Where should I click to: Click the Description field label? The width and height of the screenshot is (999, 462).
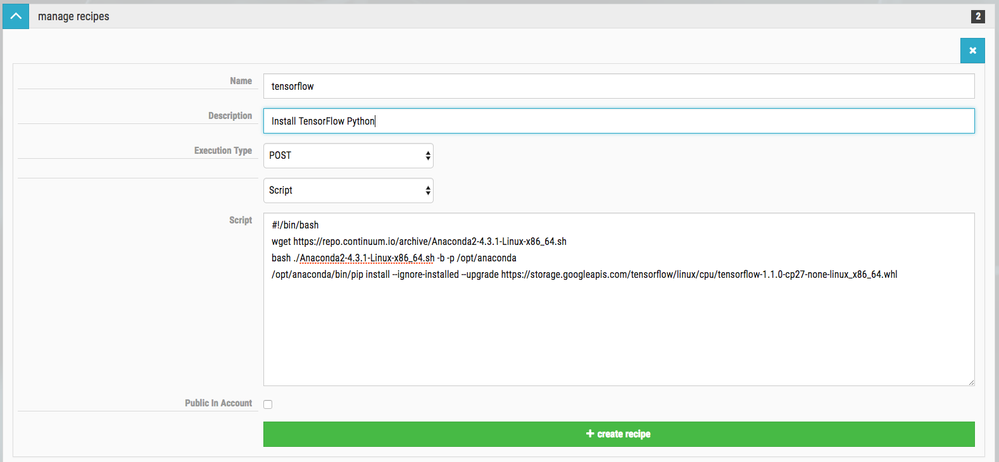[x=229, y=116]
